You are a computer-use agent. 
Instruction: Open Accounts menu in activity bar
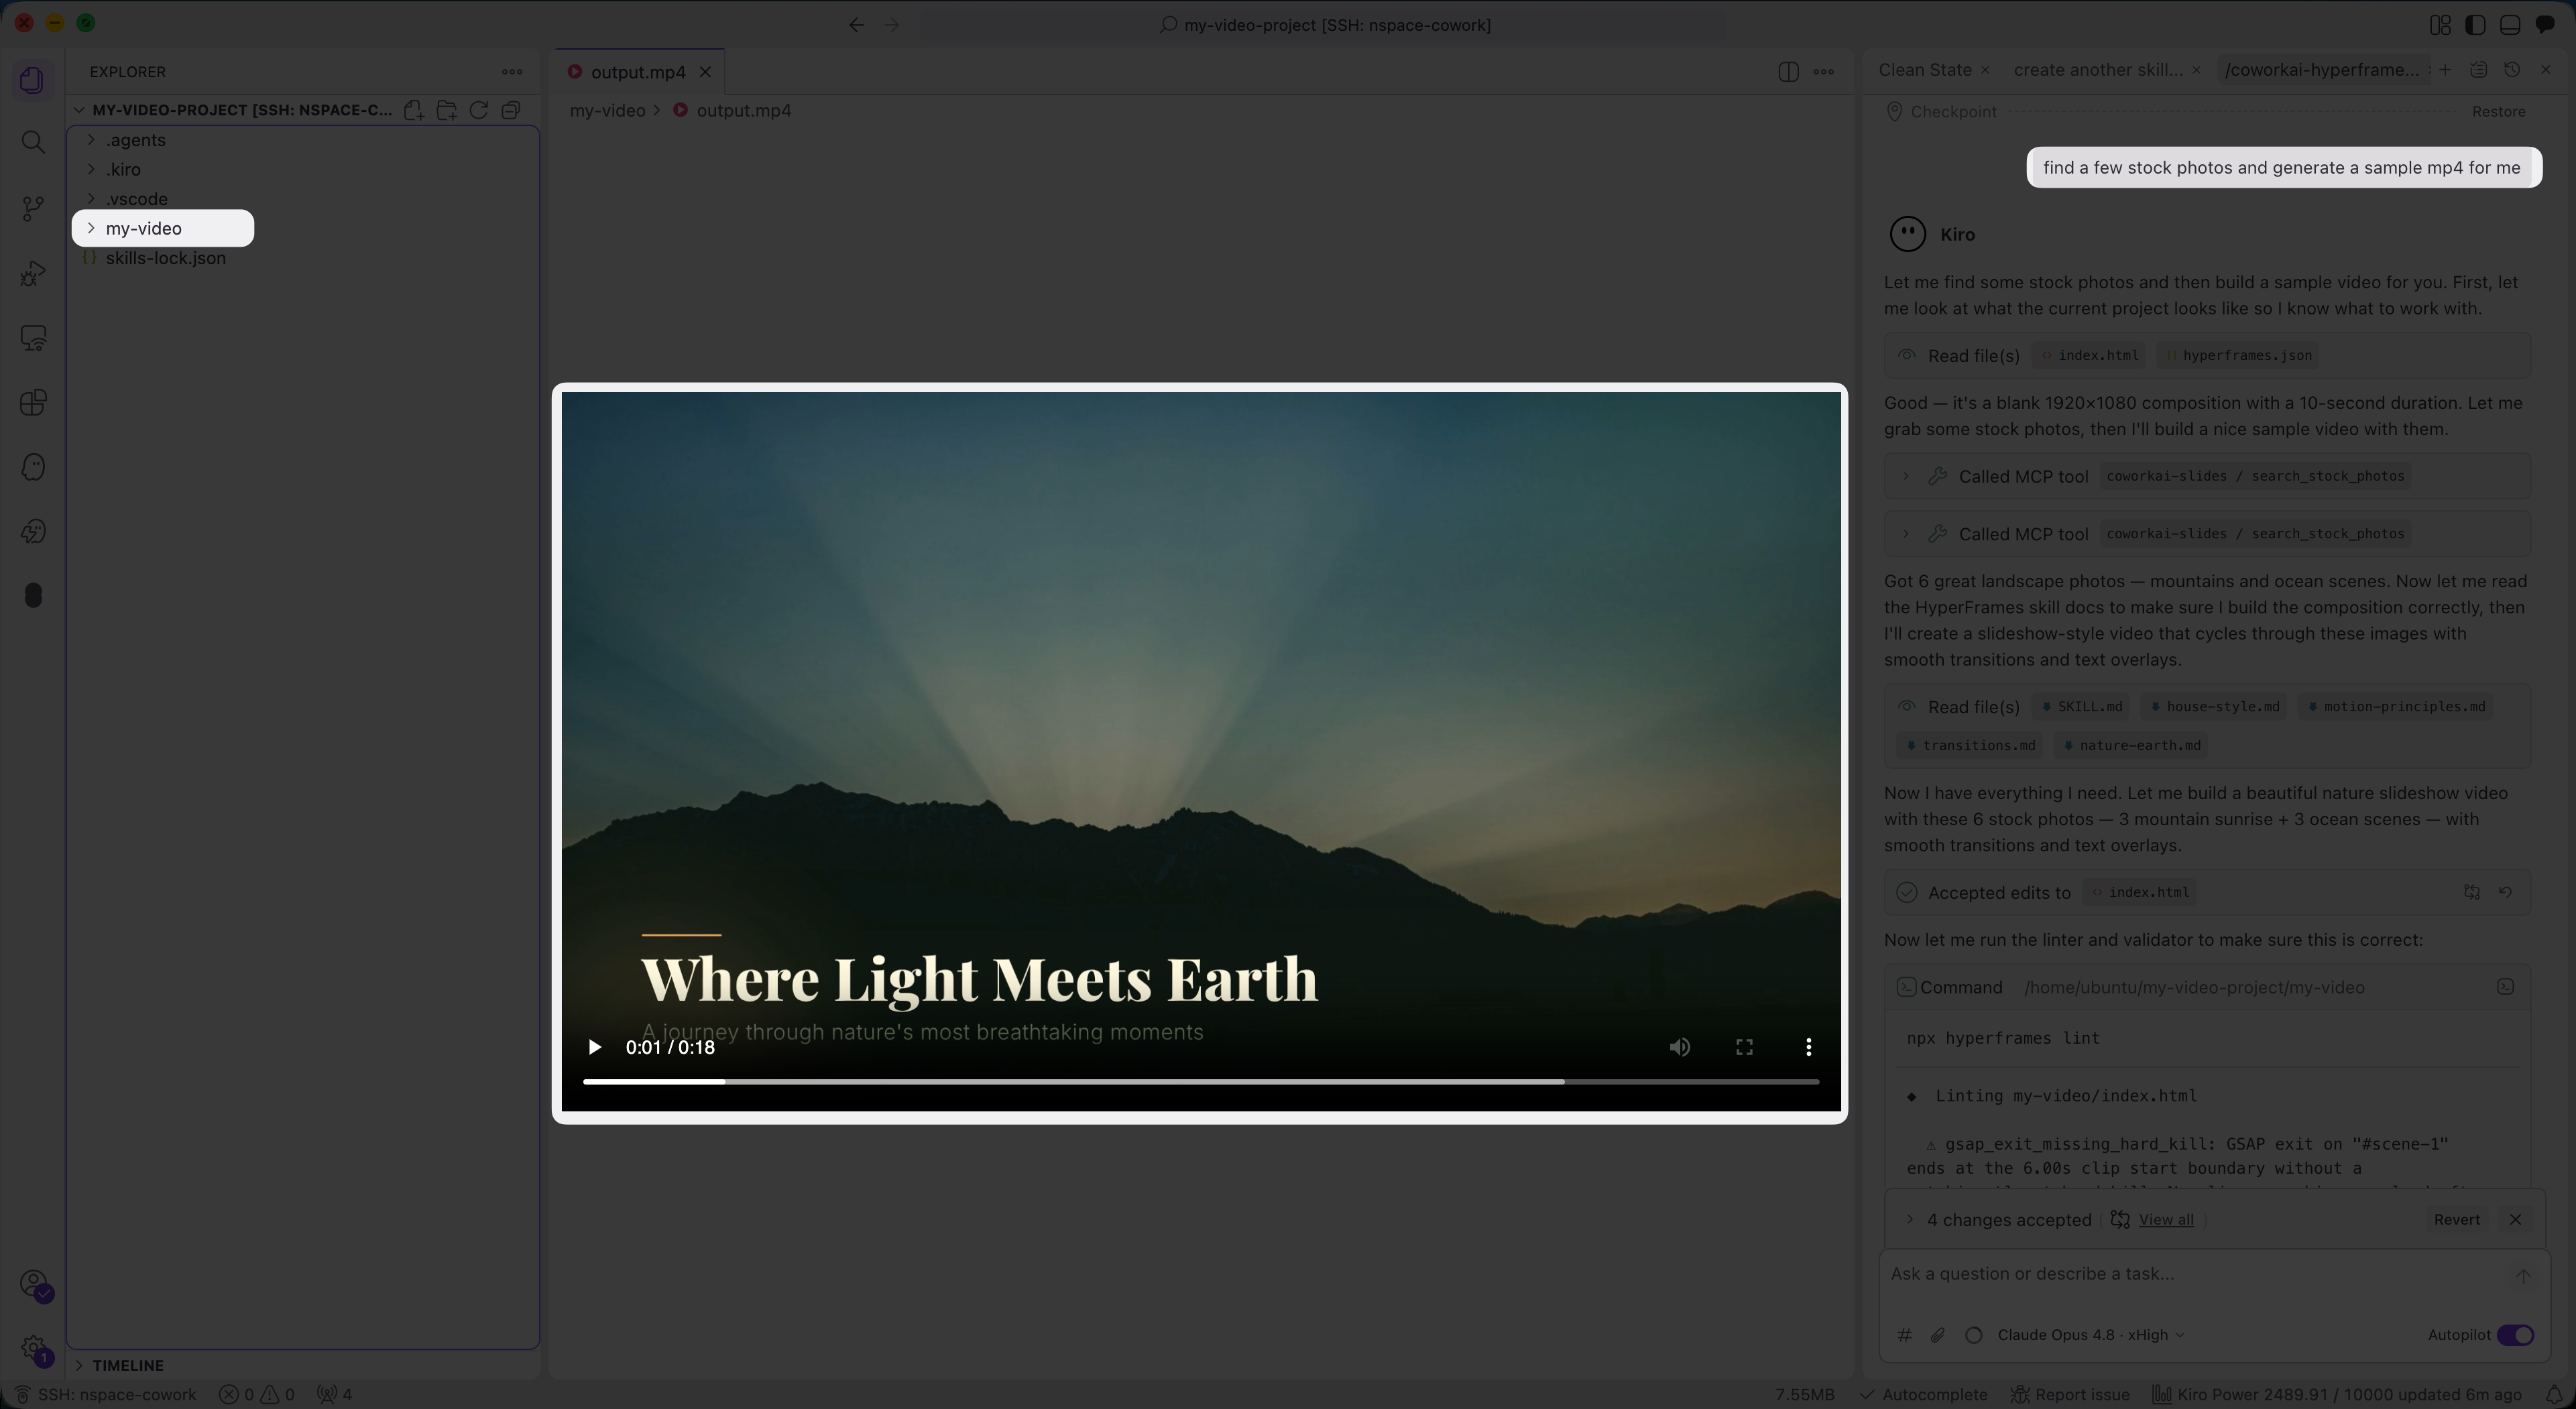33,1283
